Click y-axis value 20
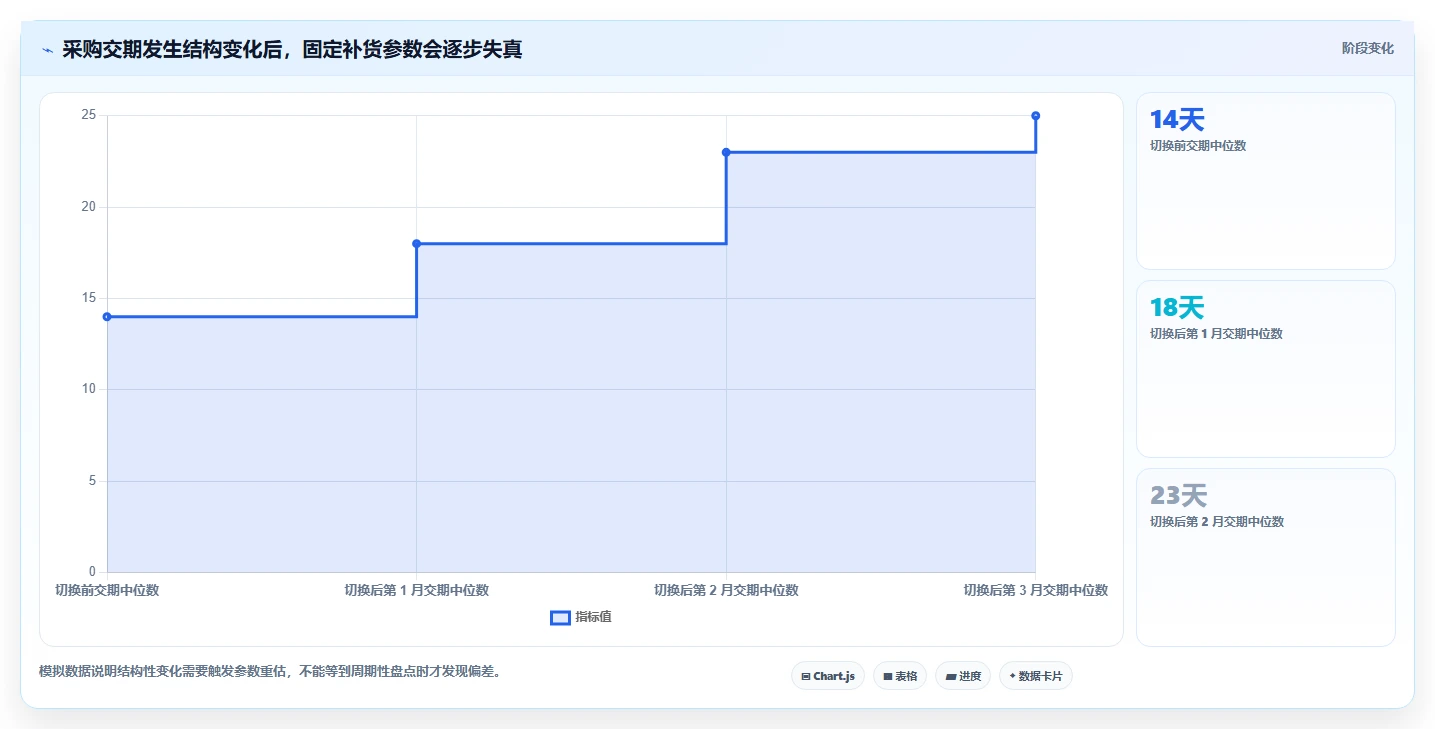 [89, 207]
